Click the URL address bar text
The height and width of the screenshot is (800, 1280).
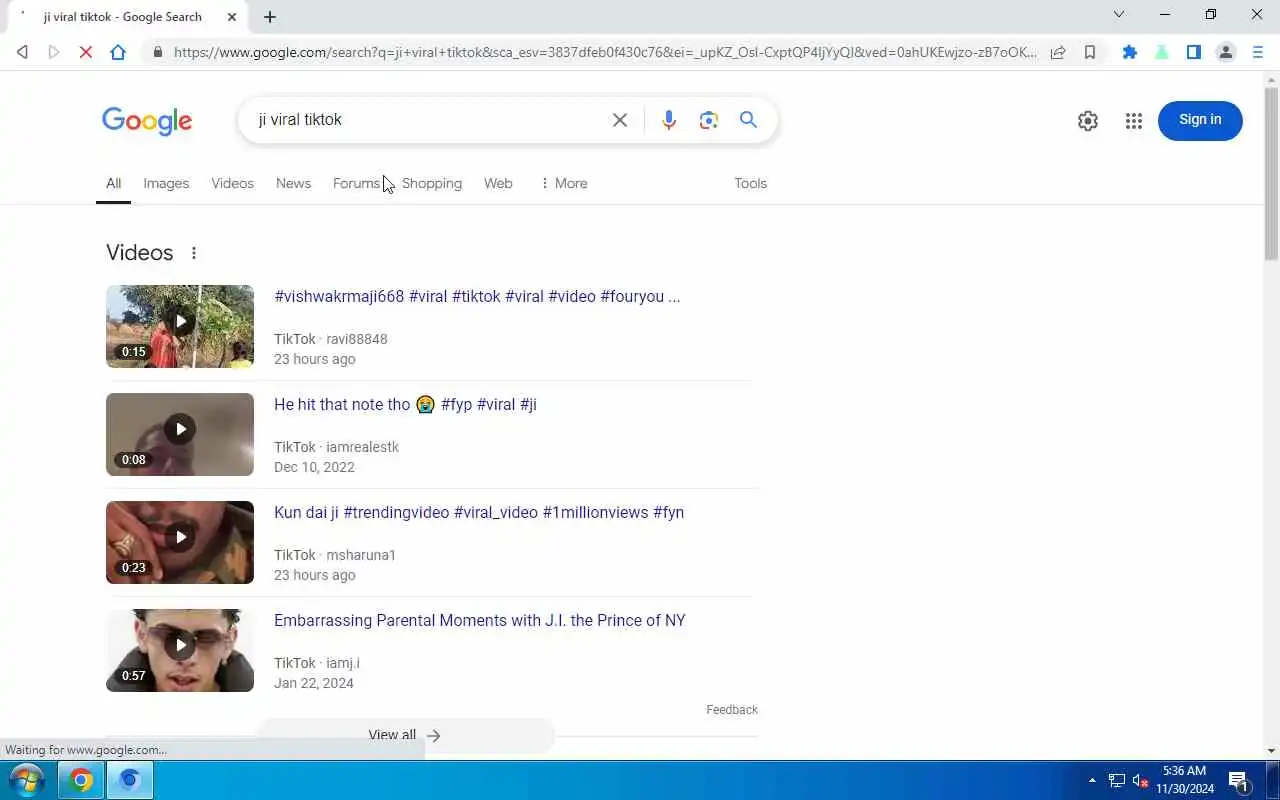tap(605, 52)
